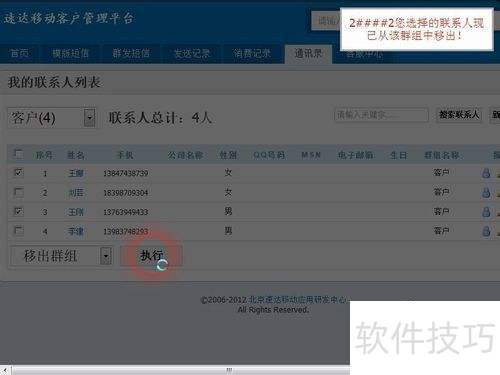Viewport: 500px width, 375px height.
Task: Click the 女 gender cell in row 2
Action: pyautogui.click(x=228, y=192)
